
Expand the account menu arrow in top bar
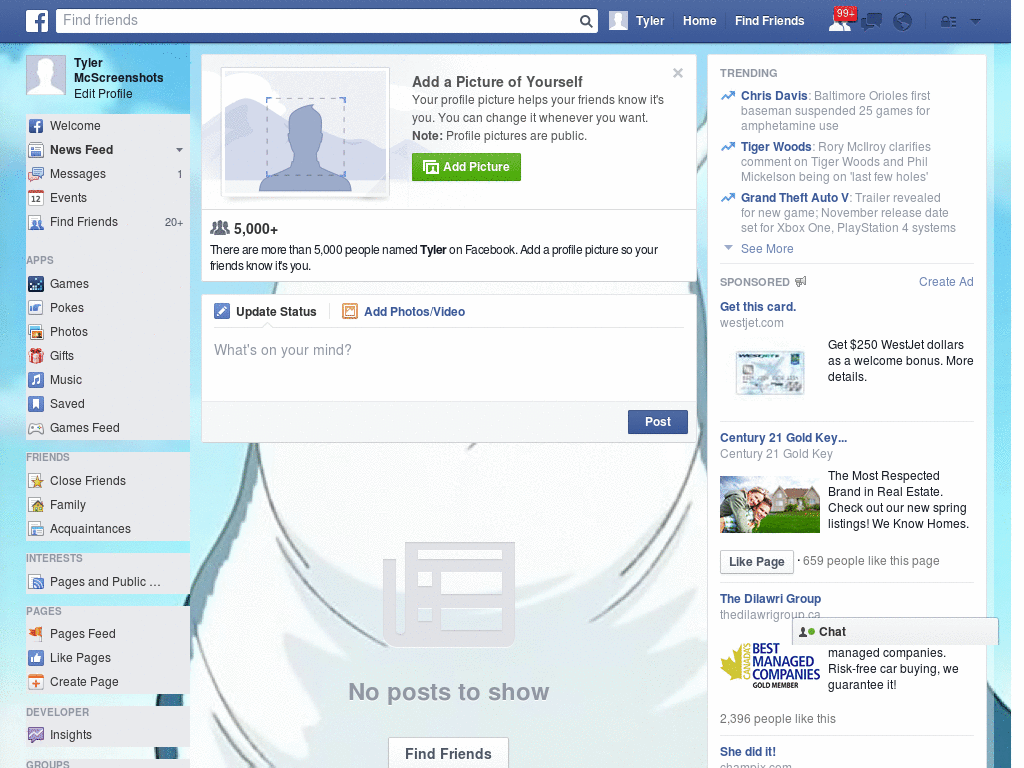pyautogui.click(x=976, y=22)
